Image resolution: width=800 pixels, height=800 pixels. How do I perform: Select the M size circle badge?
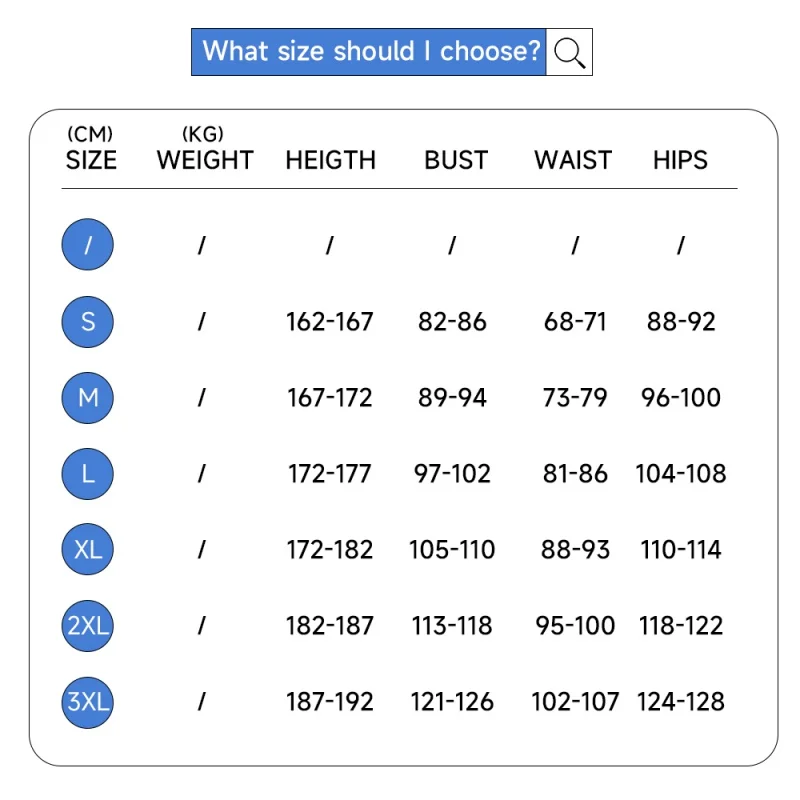88,398
